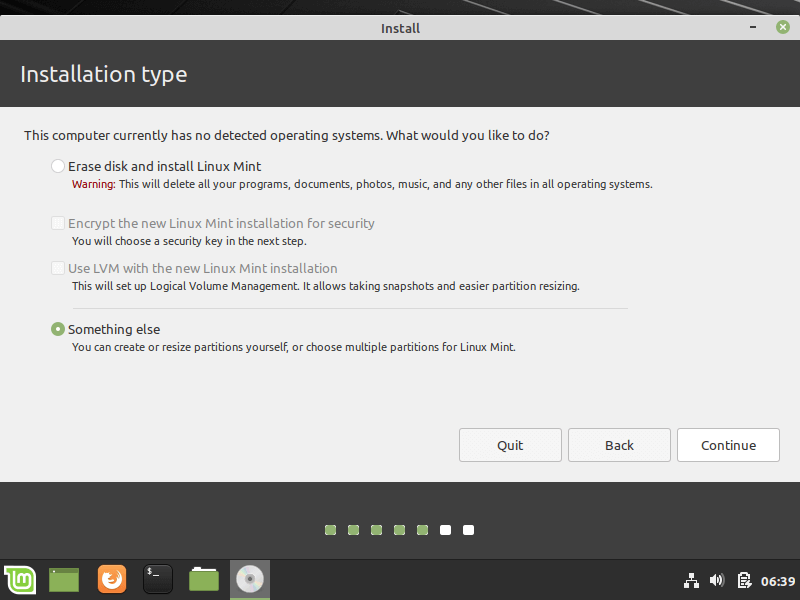Screen dimensions: 800x600
Task: Open the Terminal from the taskbar
Action: (x=158, y=580)
